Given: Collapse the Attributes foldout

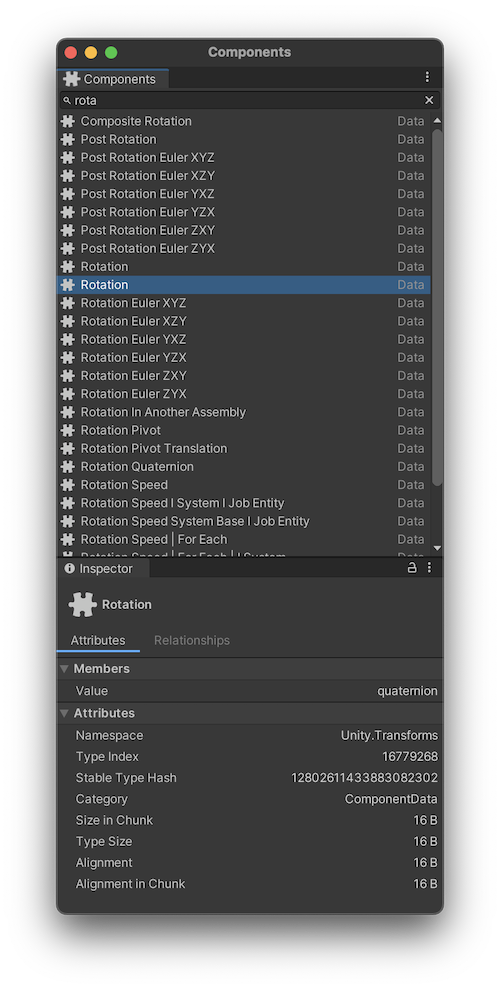Looking at the screenshot, I should [x=64, y=713].
